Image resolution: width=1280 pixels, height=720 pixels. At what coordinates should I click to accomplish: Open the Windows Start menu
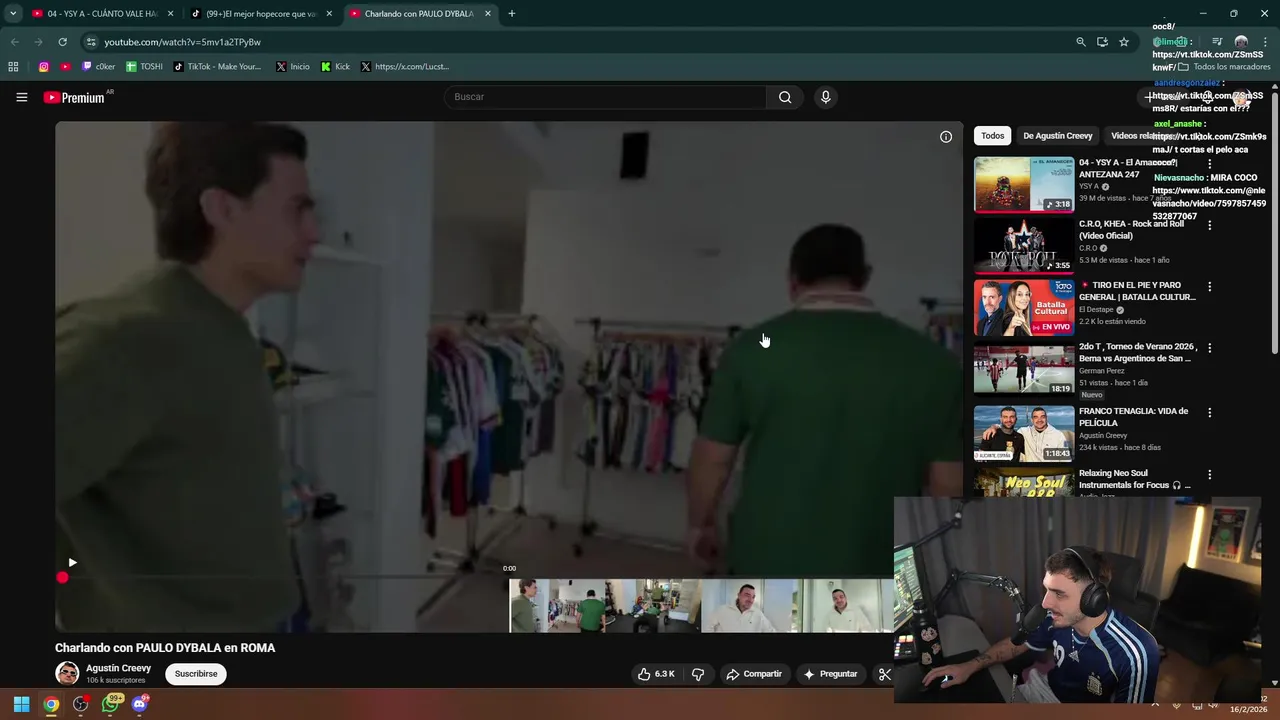21,704
